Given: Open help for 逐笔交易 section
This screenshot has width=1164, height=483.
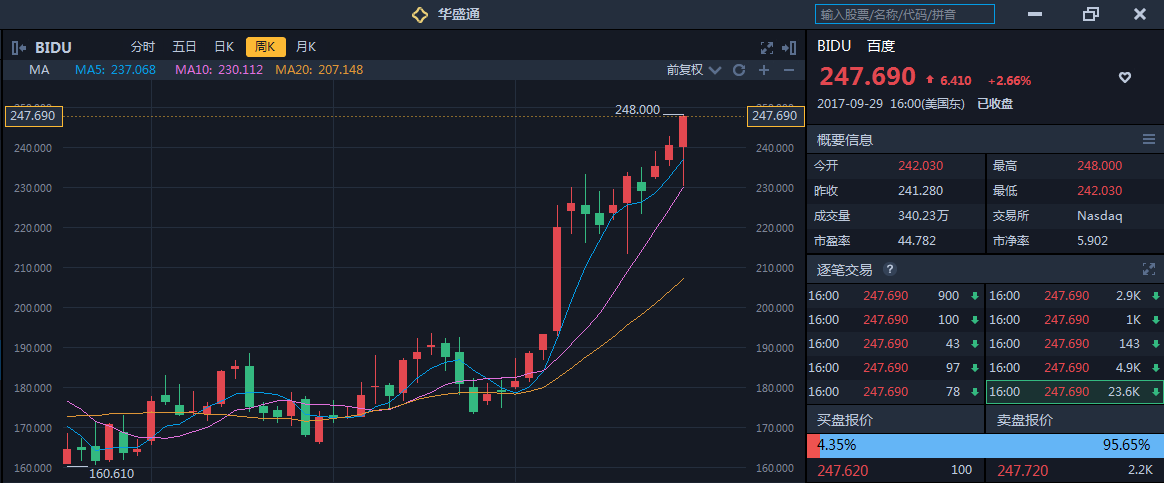Looking at the screenshot, I should (890, 270).
